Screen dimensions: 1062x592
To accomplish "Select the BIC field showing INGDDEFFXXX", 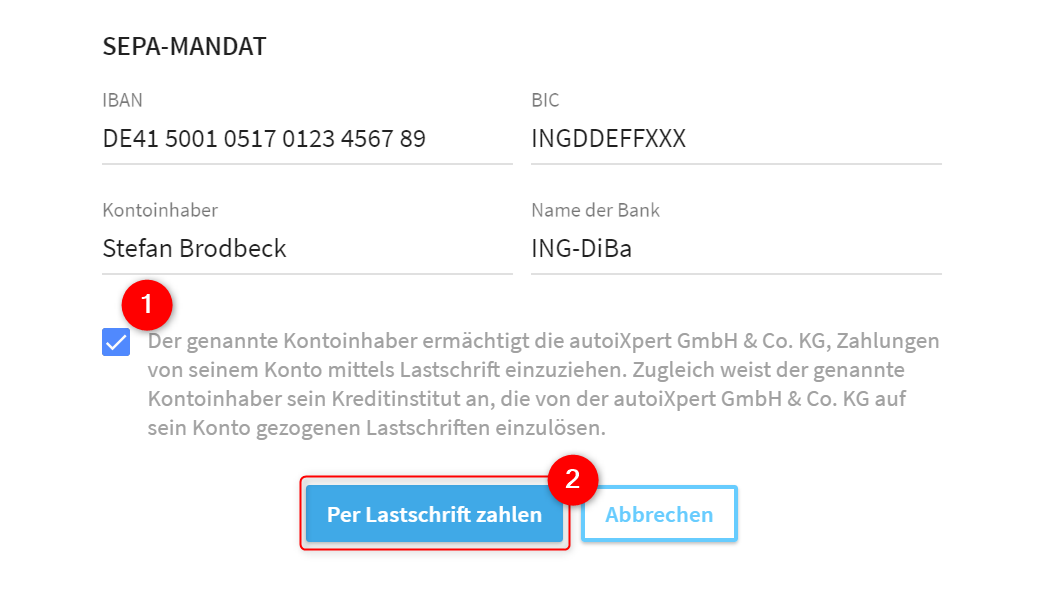I will coord(736,139).
